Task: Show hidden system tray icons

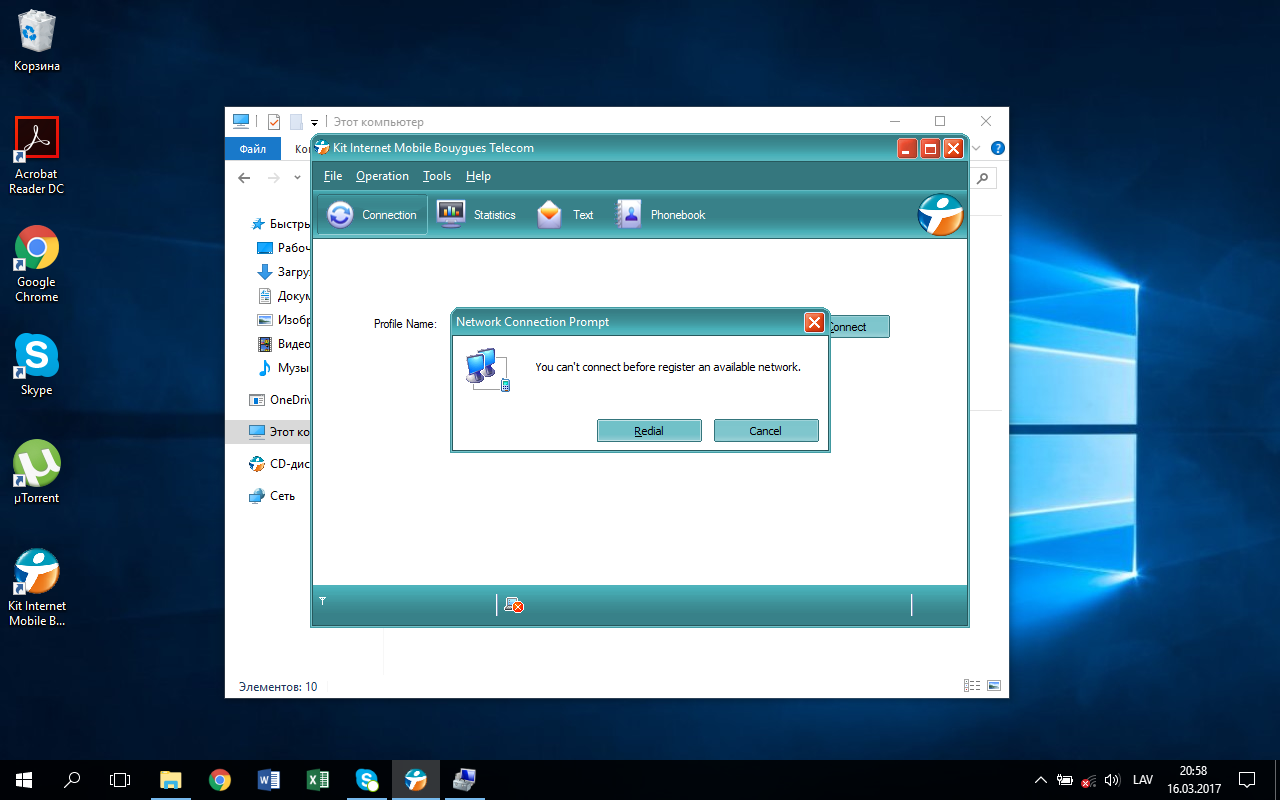Action: [1040, 780]
